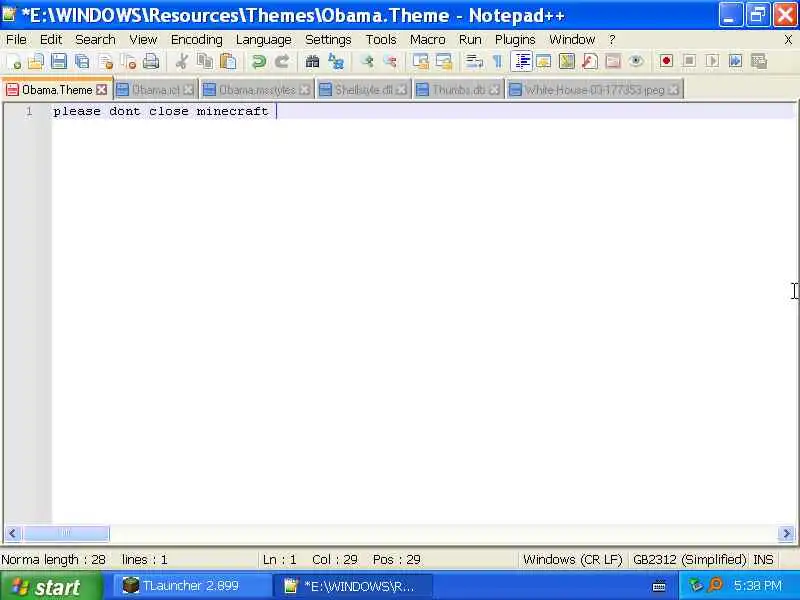Screen dimensions: 800x600
Task: Click the Close document toolbar icon
Action: [x=105, y=62]
